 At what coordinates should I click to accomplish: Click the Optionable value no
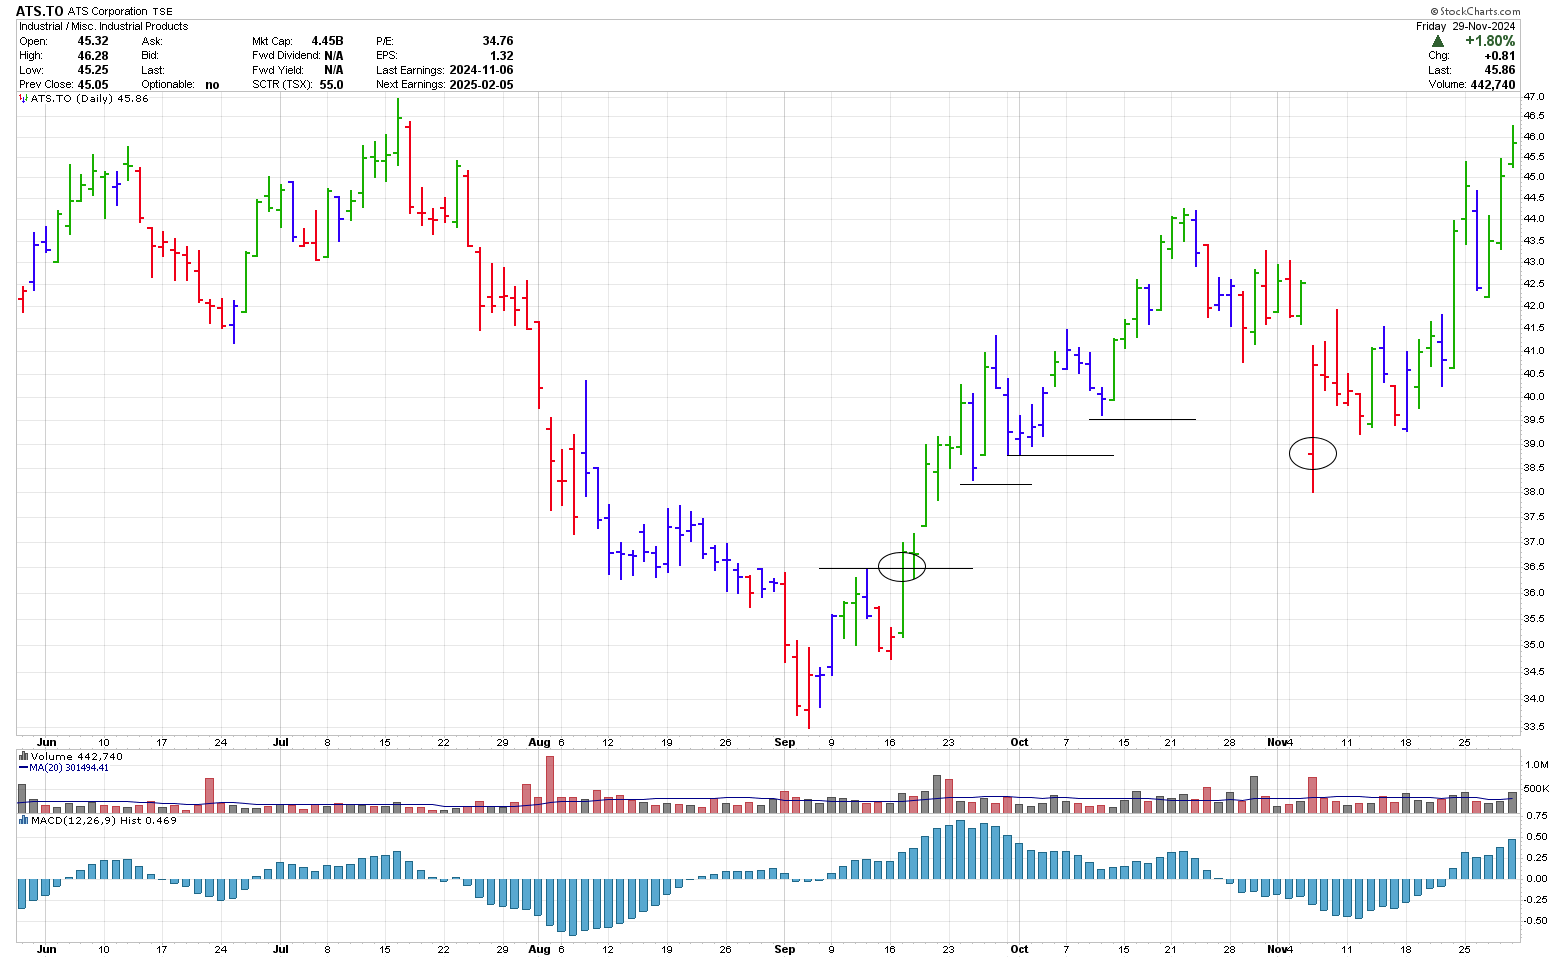point(212,85)
